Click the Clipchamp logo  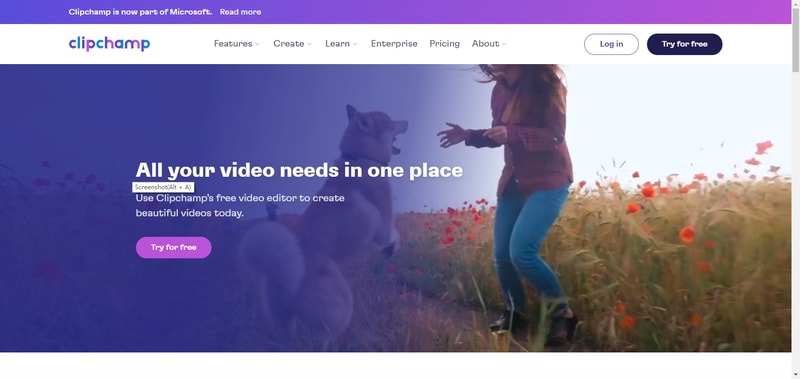pyautogui.click(x=109, y=44)
